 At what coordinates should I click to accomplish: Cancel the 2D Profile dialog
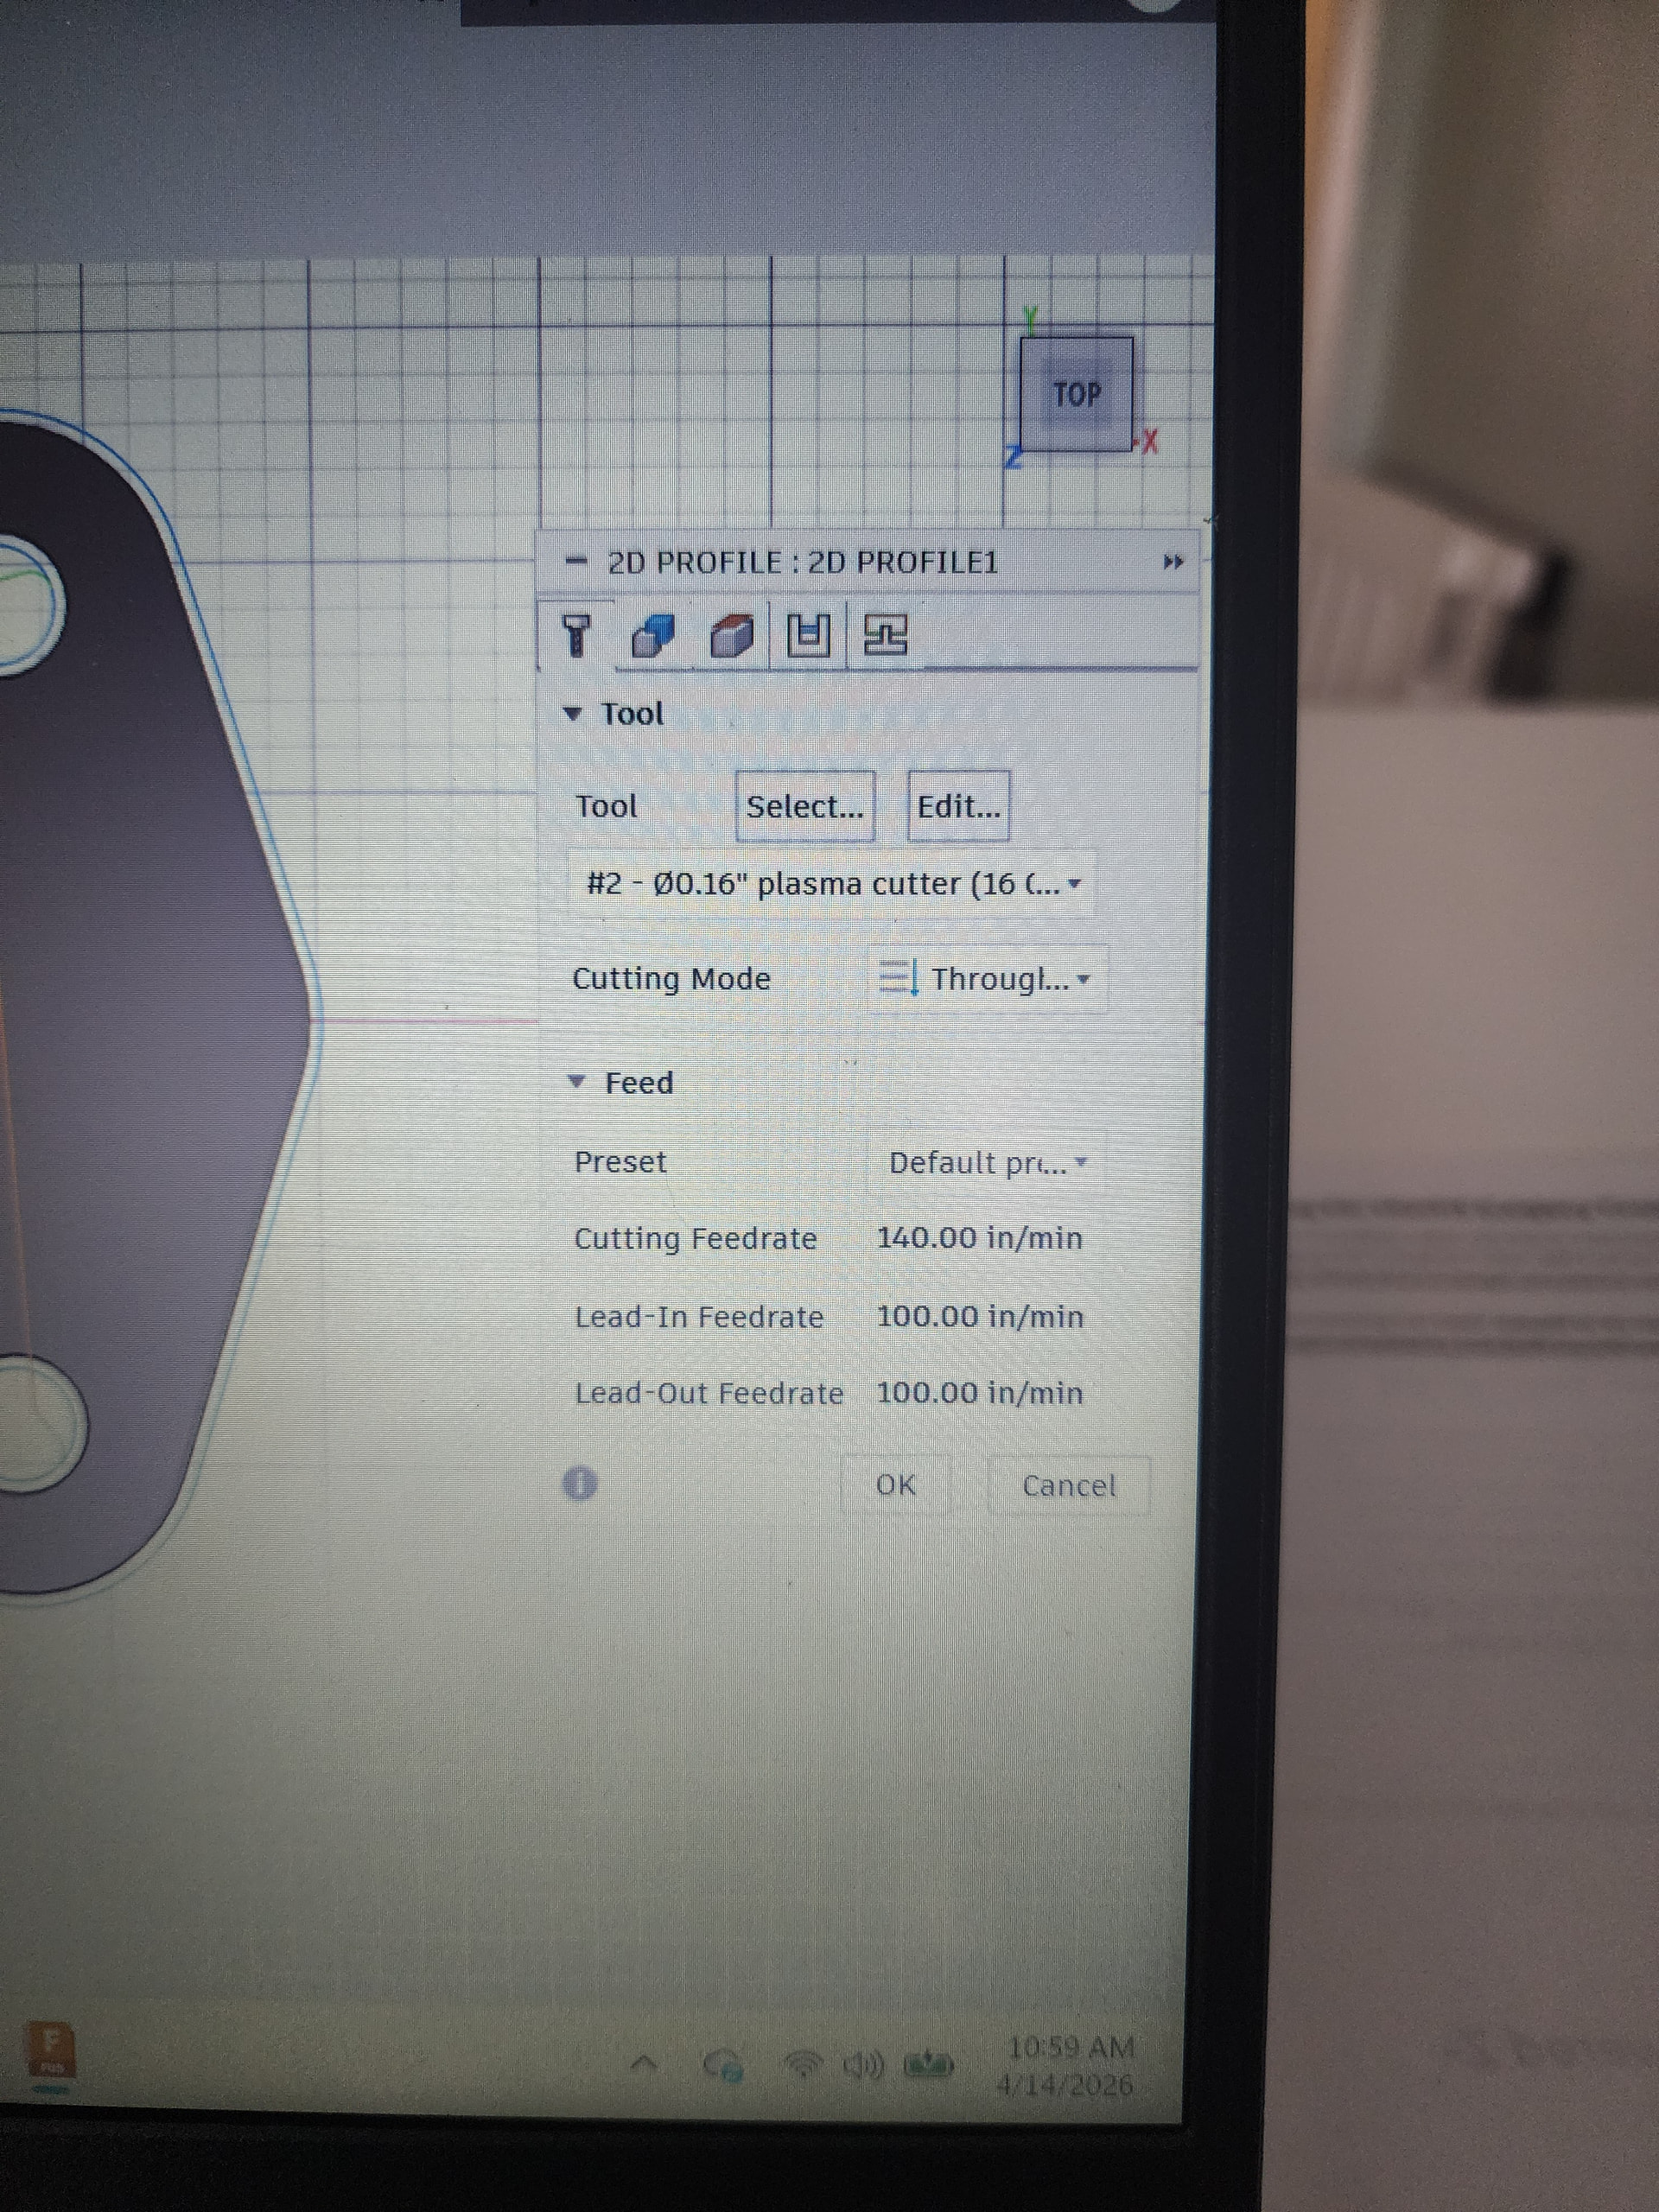pyautogui.click(x=1068, y=1486)
